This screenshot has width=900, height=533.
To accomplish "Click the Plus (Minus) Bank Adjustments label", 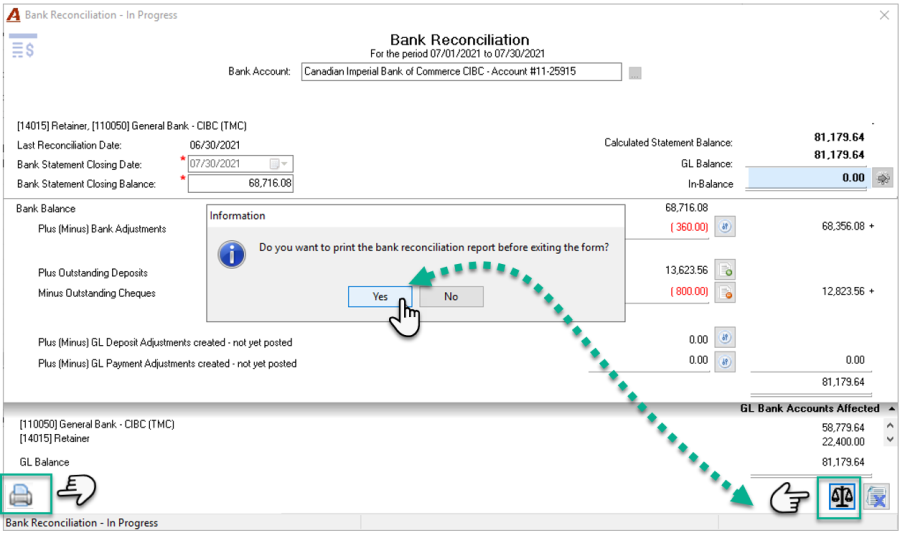I will click(x=102, y=229).
